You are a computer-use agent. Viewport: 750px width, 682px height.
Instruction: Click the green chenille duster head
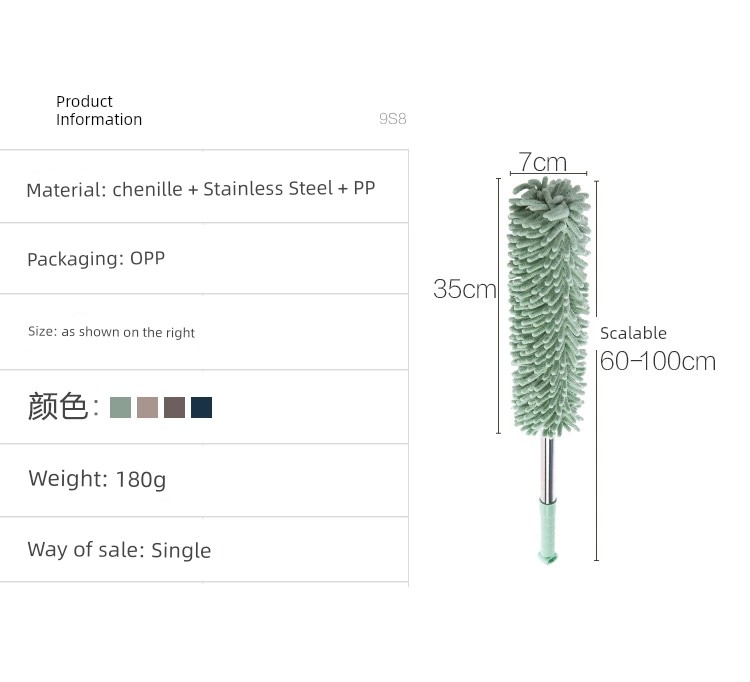coord(549,306)
